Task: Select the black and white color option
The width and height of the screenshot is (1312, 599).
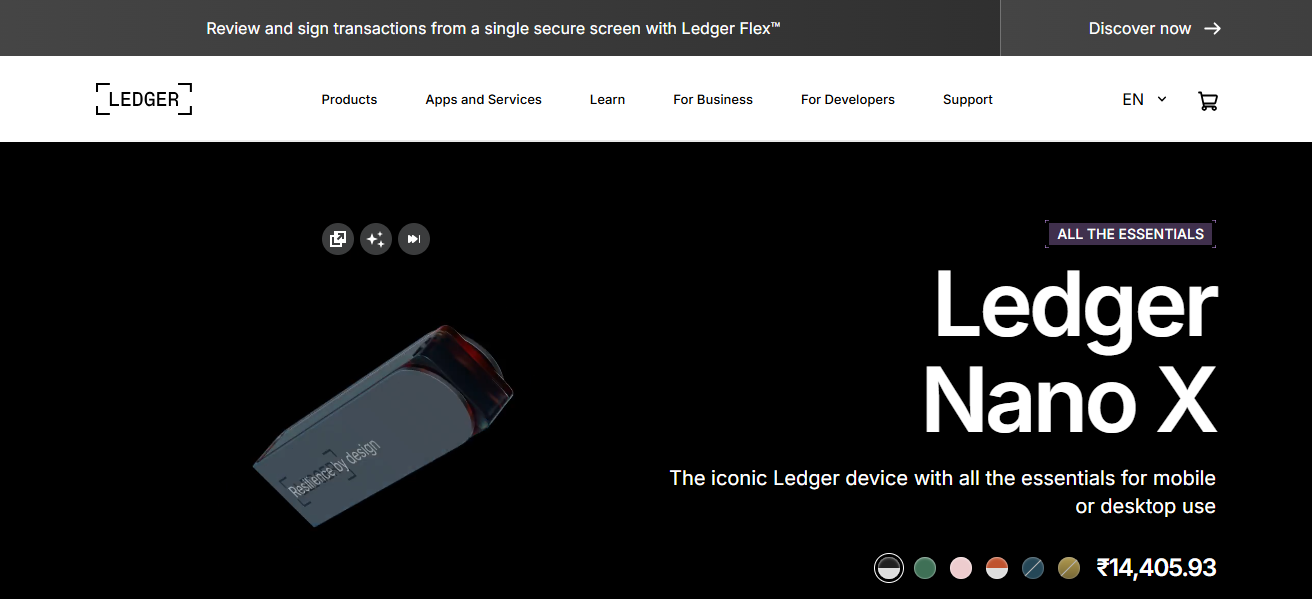Action: pos(888,568)
